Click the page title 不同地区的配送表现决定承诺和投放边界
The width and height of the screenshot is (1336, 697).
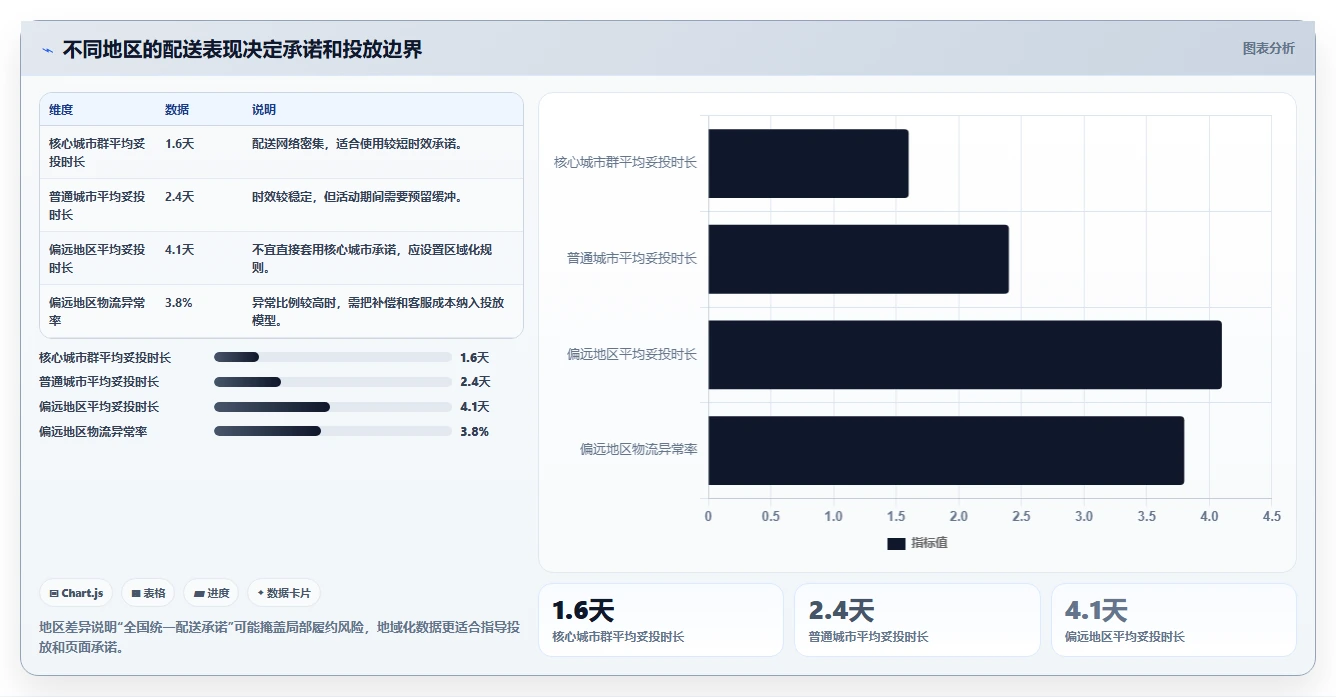coord(243,49)
